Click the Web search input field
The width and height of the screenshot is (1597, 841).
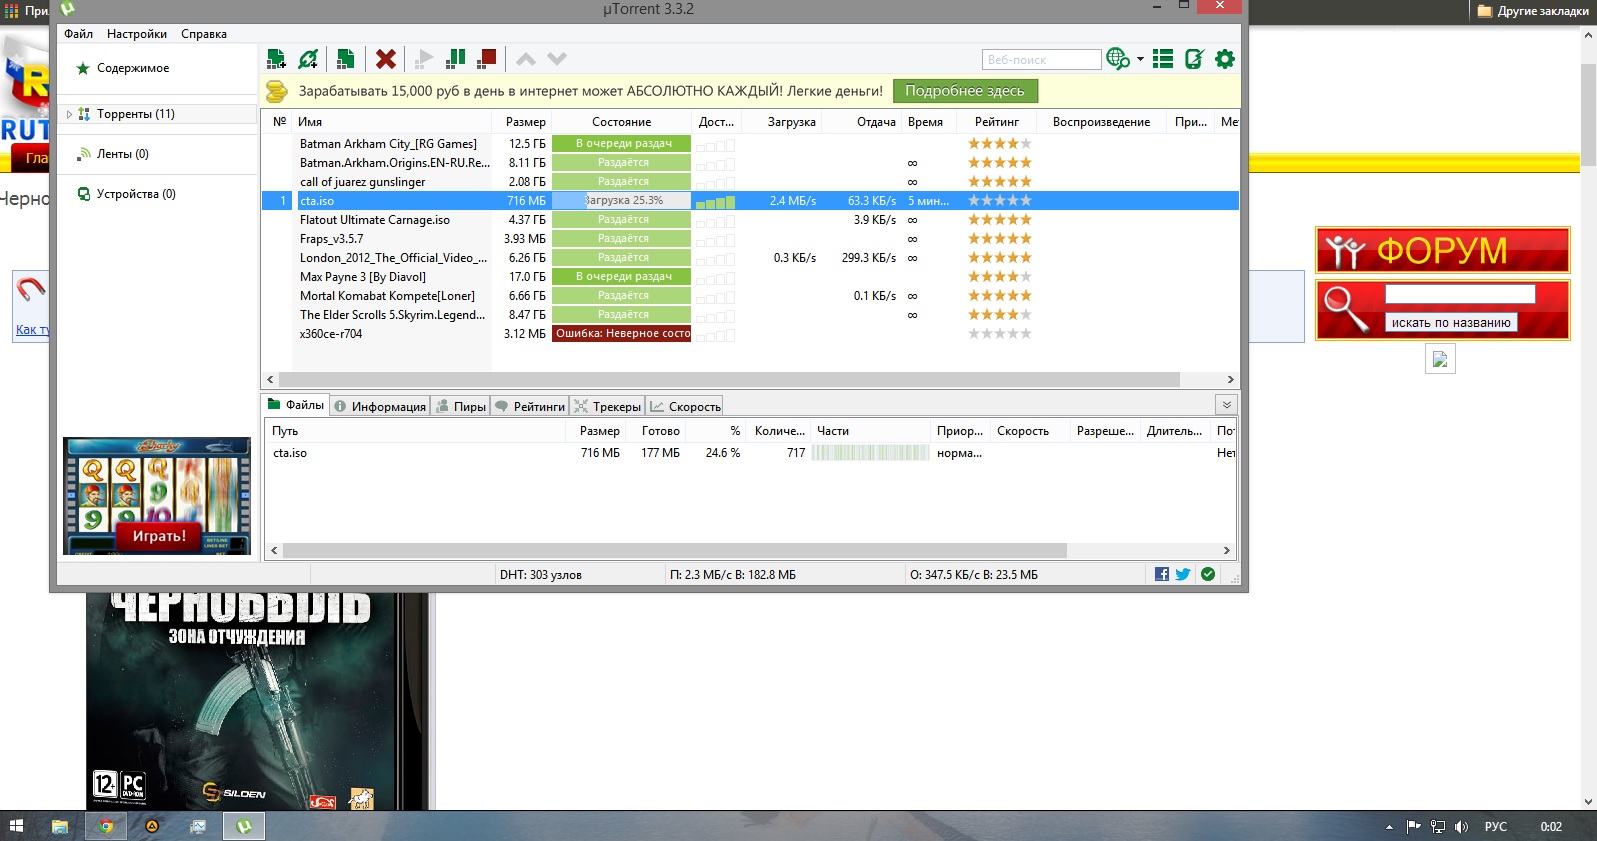(1041, 59)
